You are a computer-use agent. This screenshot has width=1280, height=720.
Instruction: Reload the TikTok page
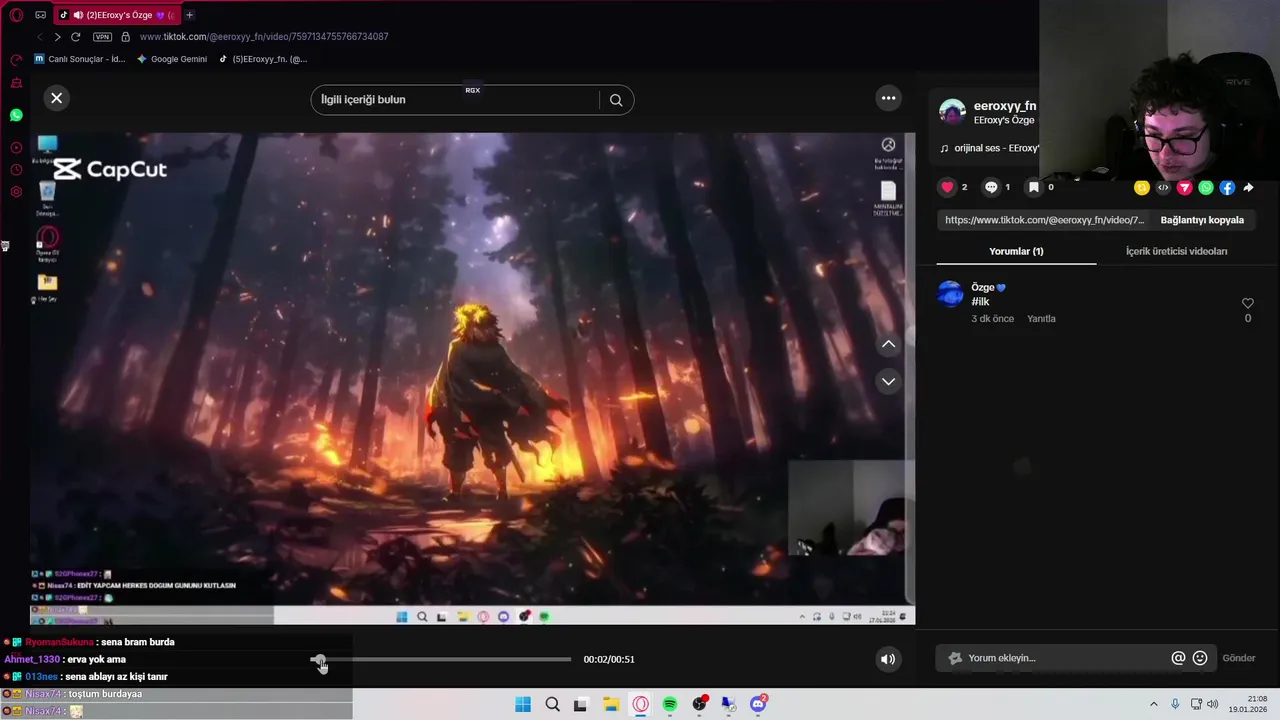(75, 37)
